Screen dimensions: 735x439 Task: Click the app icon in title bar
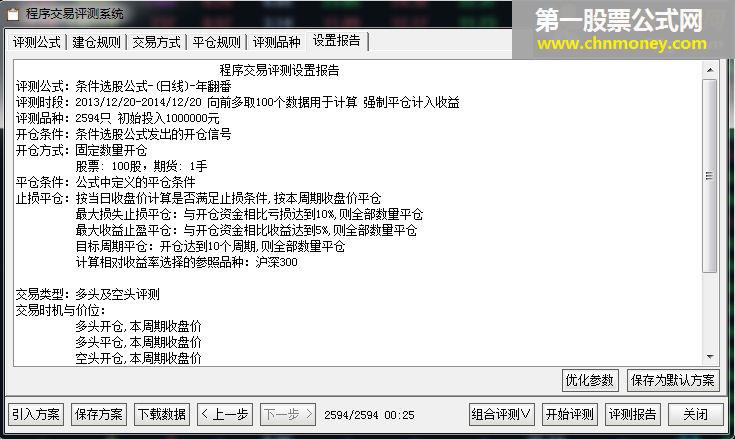pos(13,14)
